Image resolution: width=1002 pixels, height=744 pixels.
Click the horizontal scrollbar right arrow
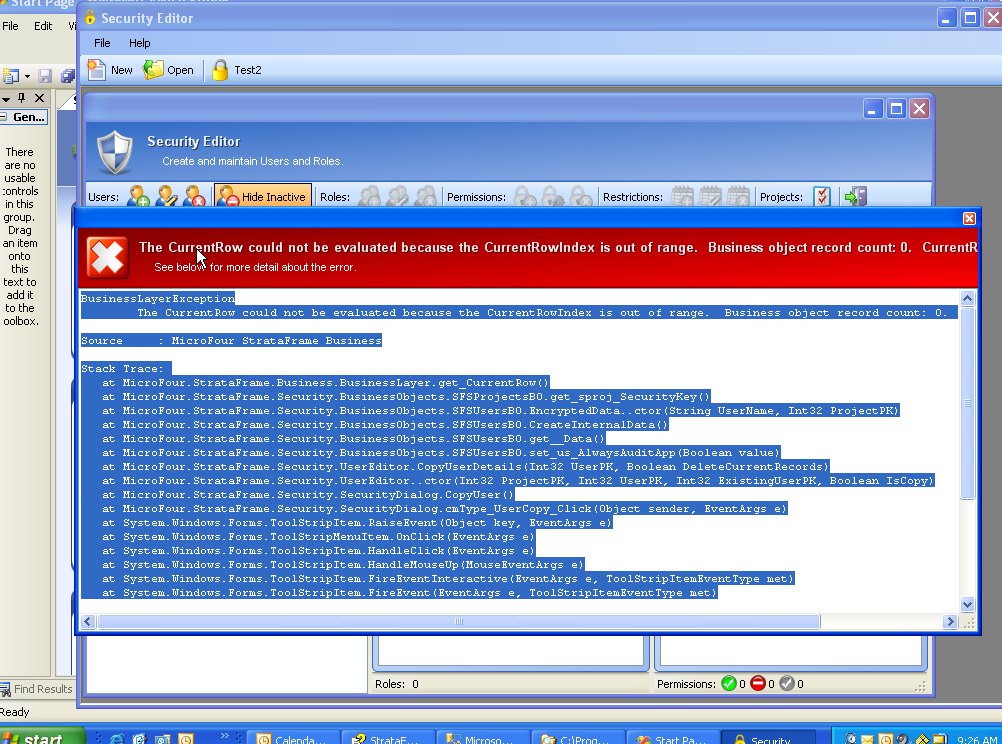point(950,622)
